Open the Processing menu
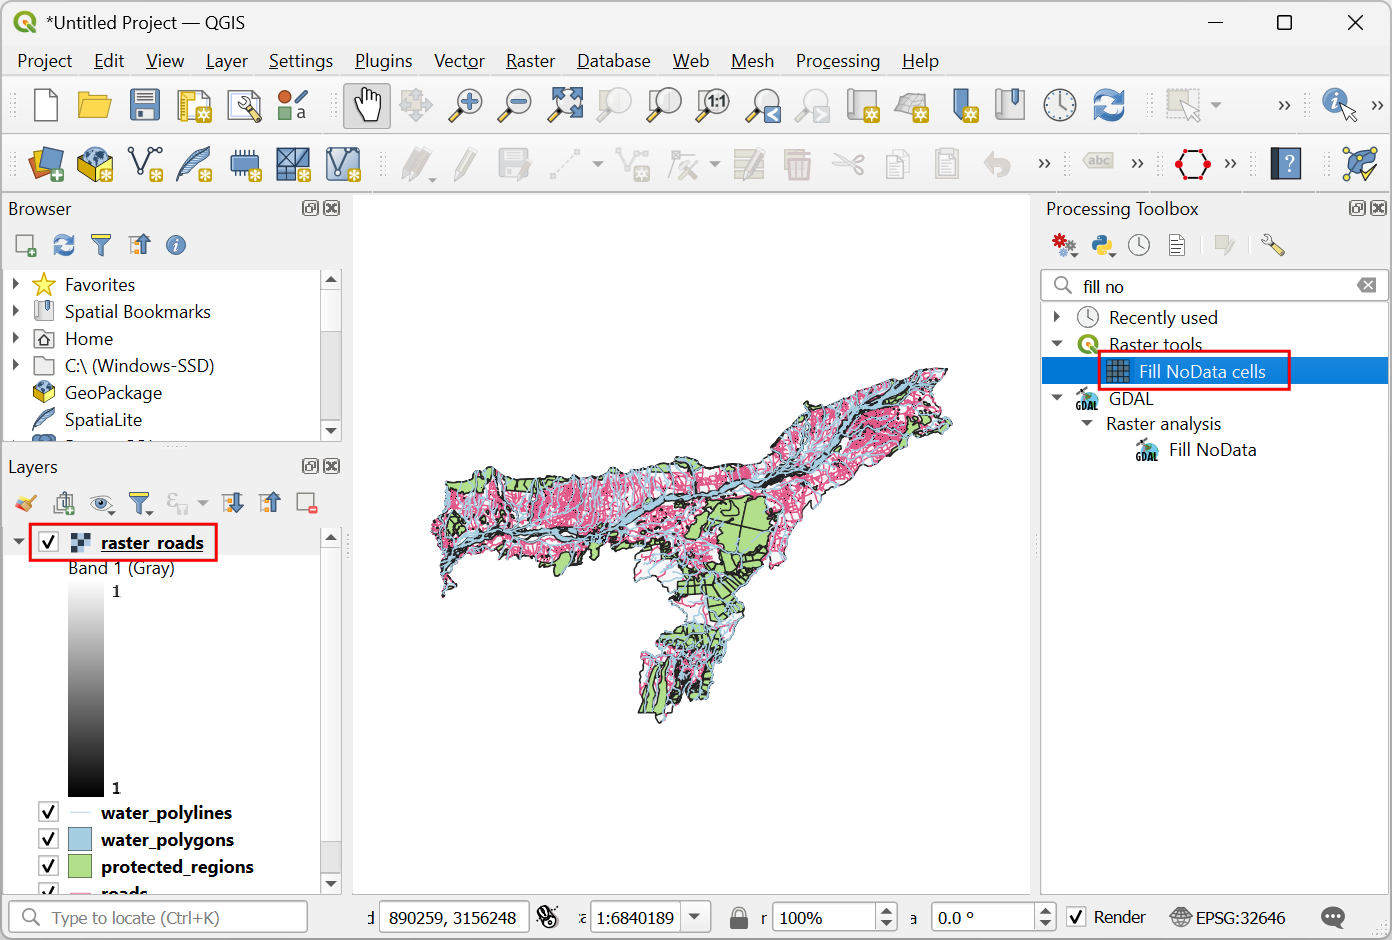The width and height of the screenshot is (1392, 940). pyautogui.click(x=837, y=61)
